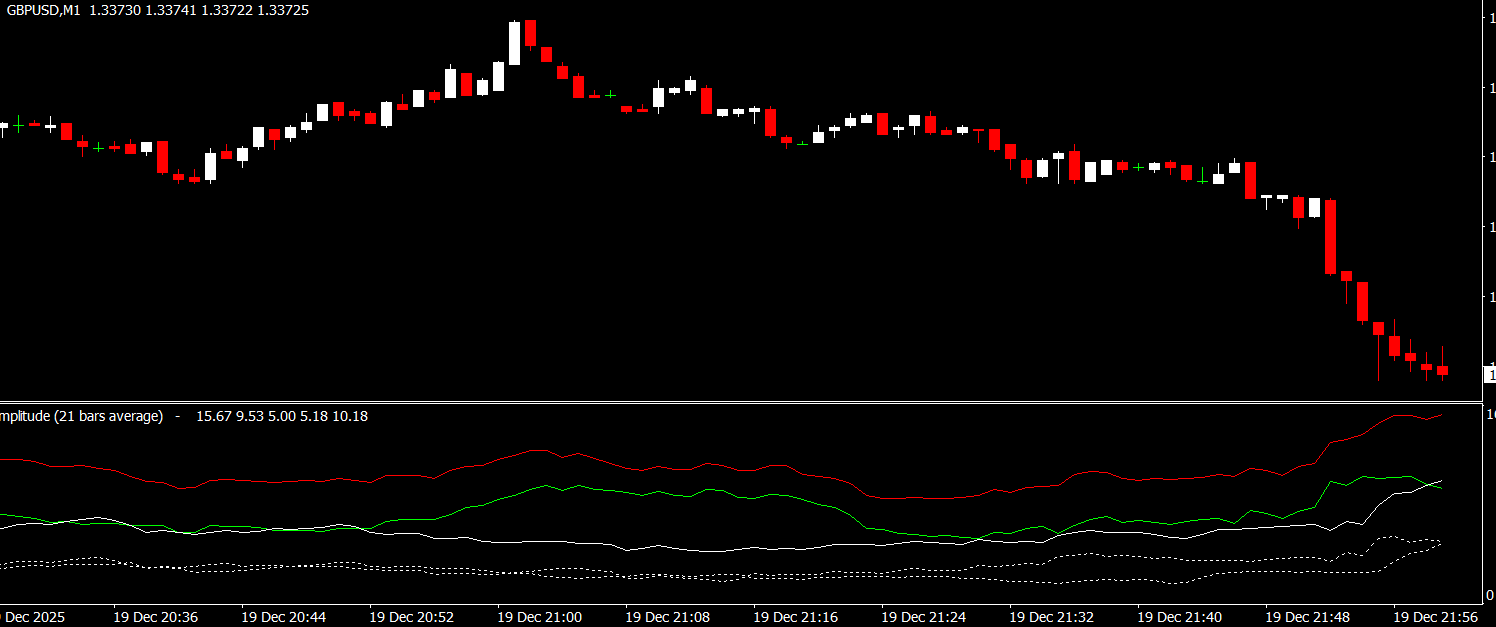Click the red candle at the chart's highest point

click(531, 33)
